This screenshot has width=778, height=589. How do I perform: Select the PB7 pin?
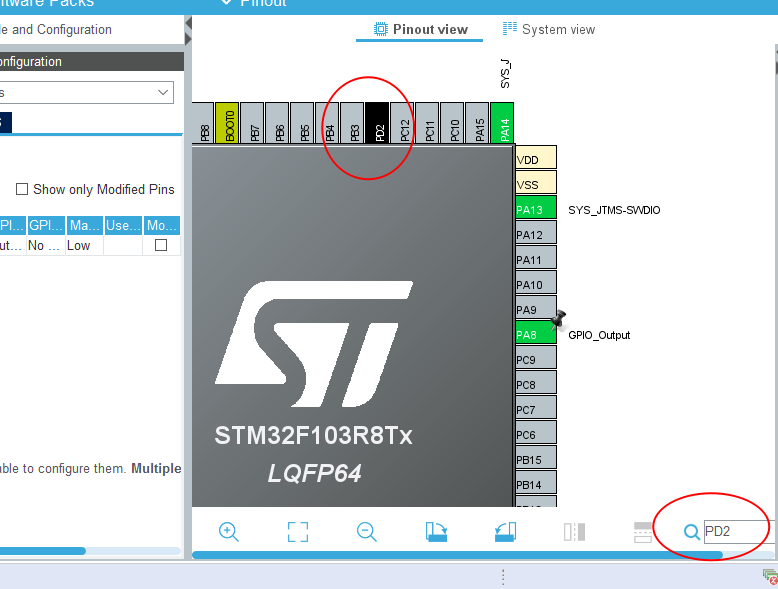point(253,123)
